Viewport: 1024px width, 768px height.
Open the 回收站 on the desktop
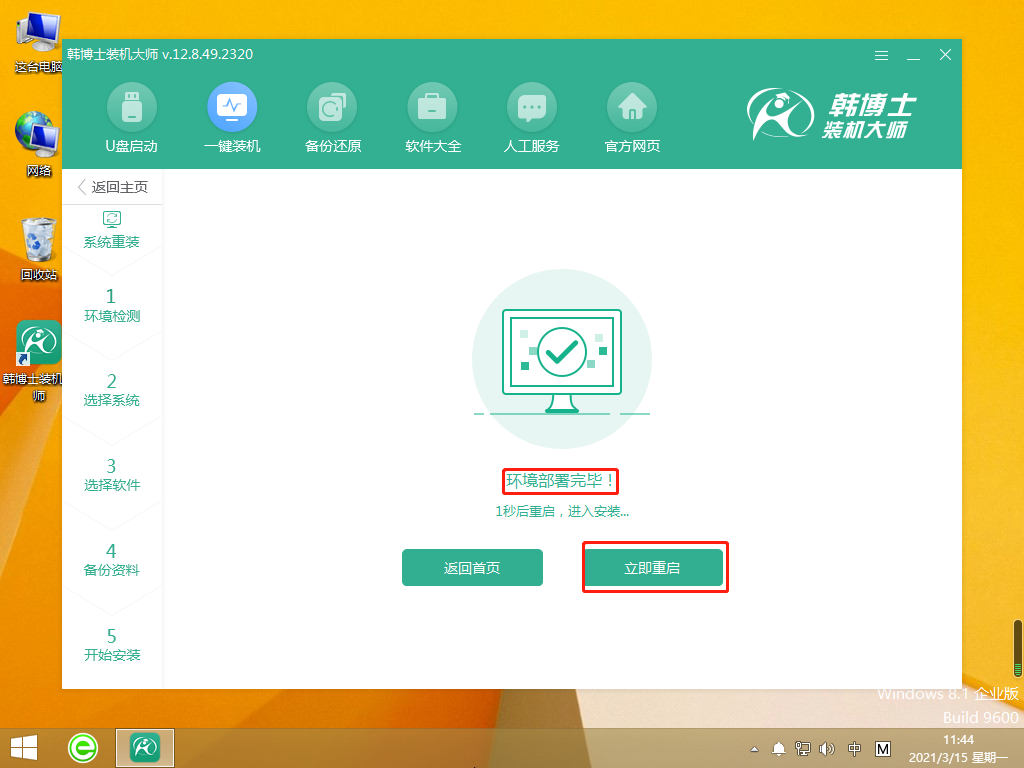click(x=38, y=240)
